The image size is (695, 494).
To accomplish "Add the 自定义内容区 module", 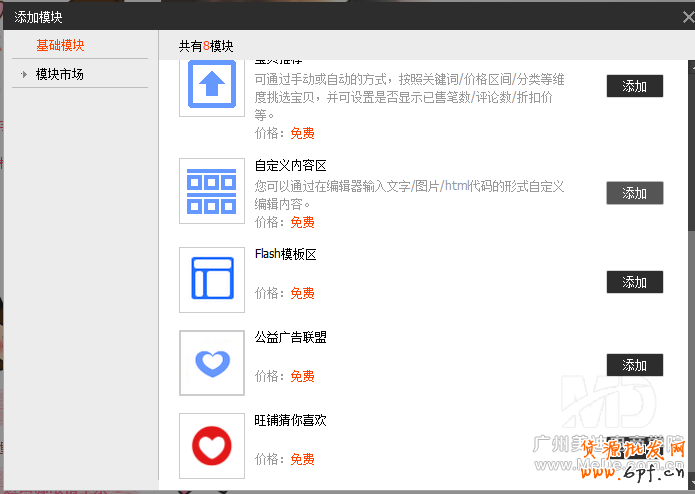I will coord(634,193).
